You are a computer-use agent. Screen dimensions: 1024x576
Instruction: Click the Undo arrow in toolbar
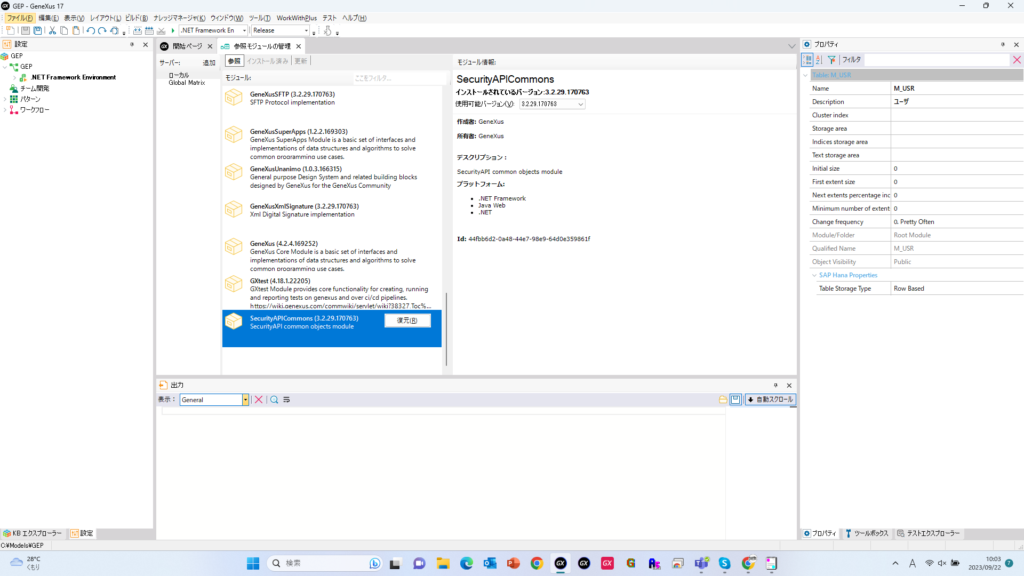[91, 31]
